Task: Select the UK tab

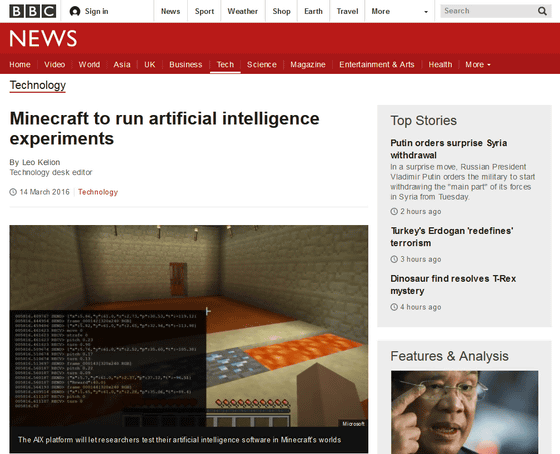Action: tap(150, 65)
